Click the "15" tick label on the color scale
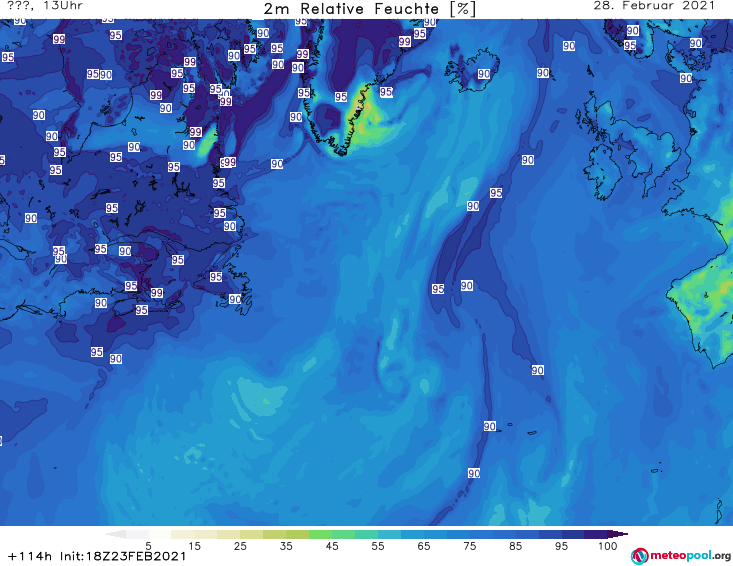733x566 pixels. 194,546
